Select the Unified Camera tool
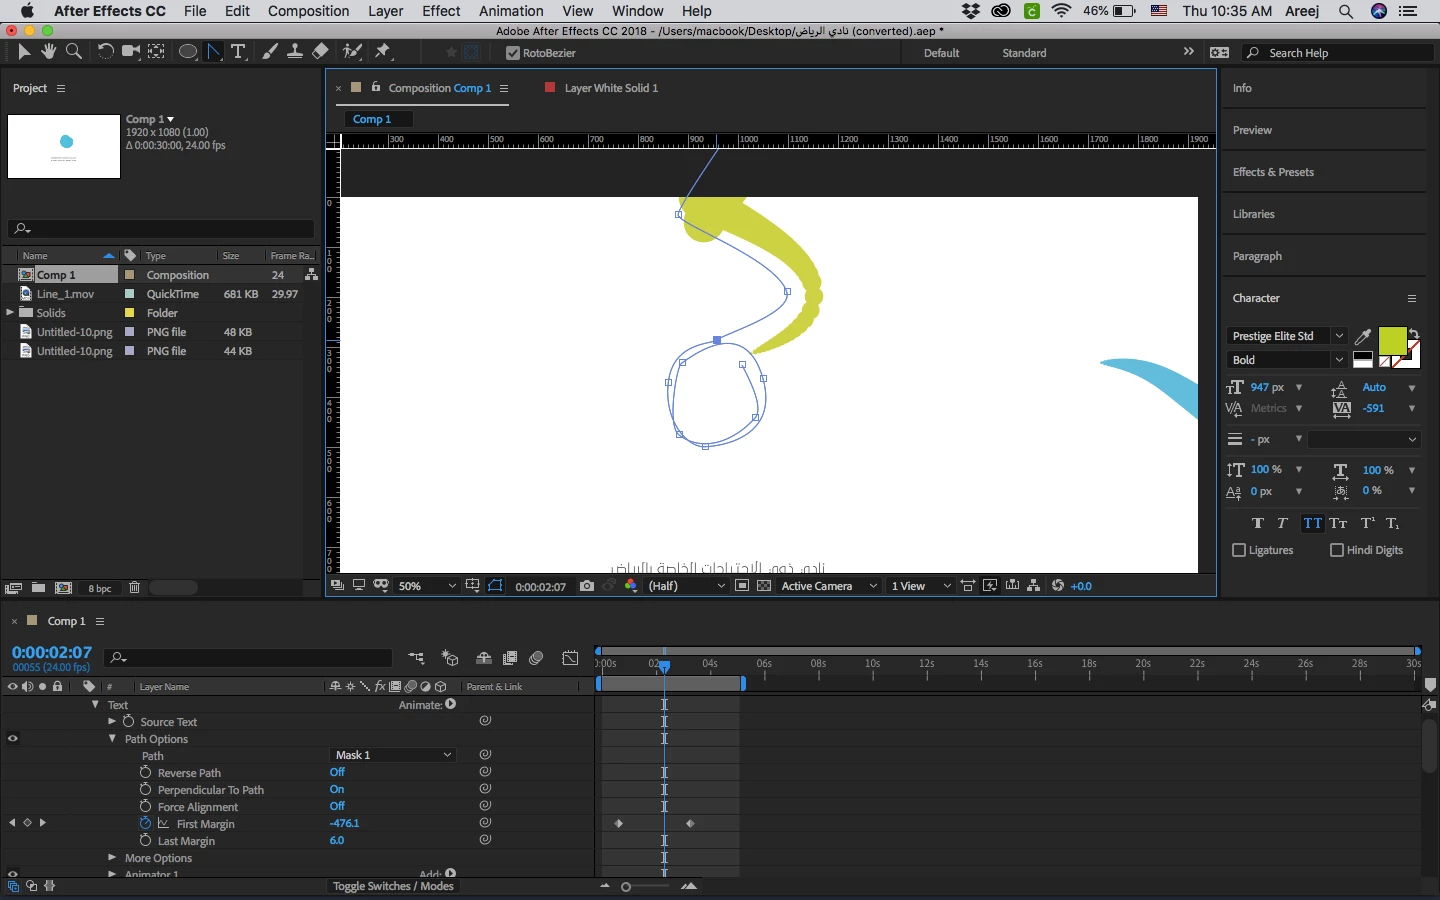The width and height of the screenshot is (1440, 900). click(x=131, y=51)
